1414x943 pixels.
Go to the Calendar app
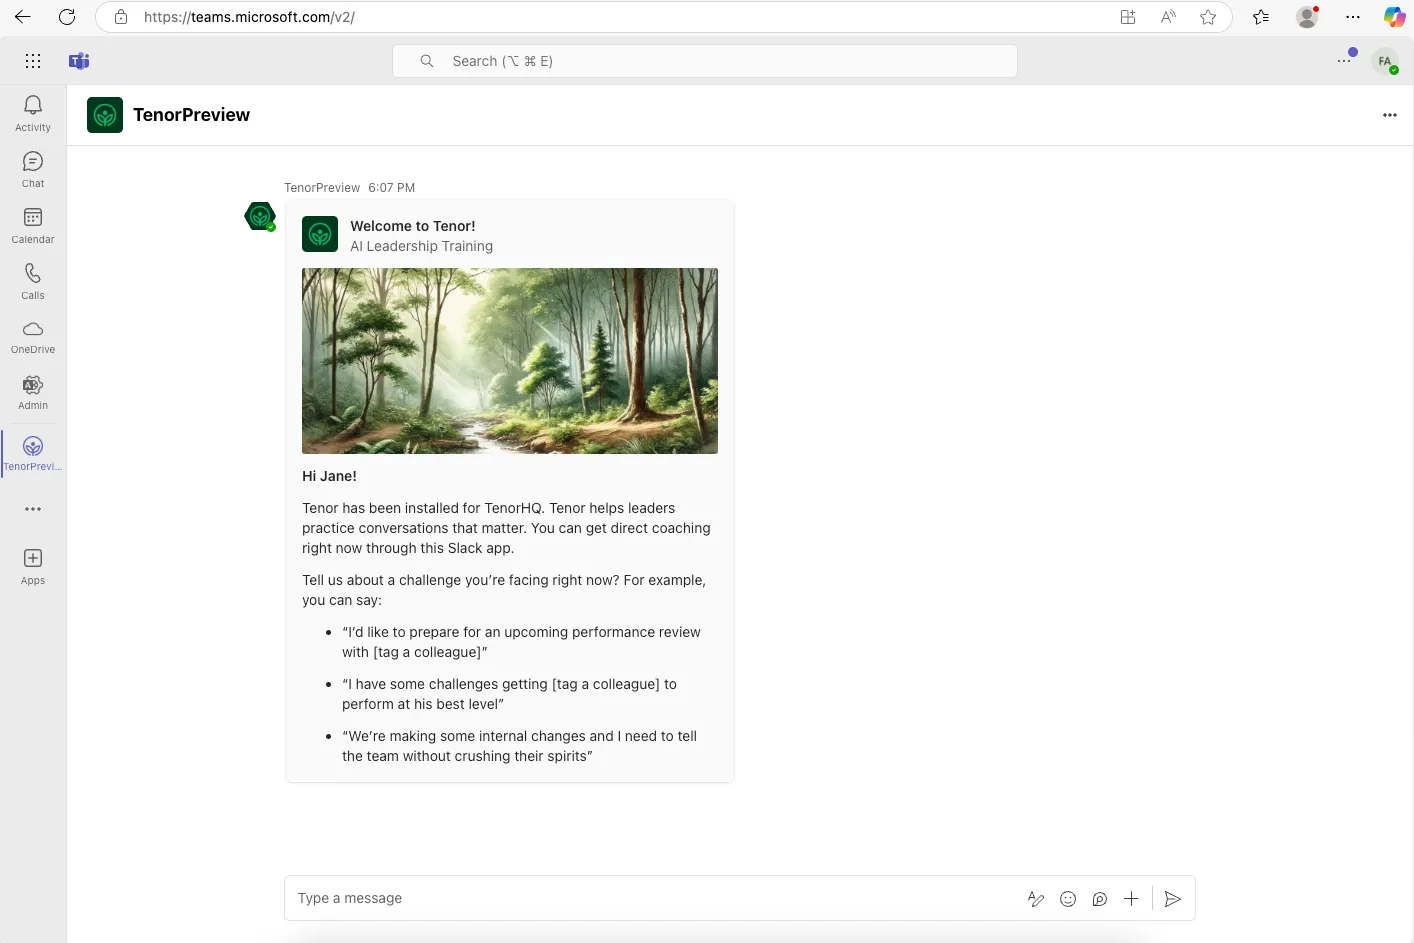click(33, 225)
